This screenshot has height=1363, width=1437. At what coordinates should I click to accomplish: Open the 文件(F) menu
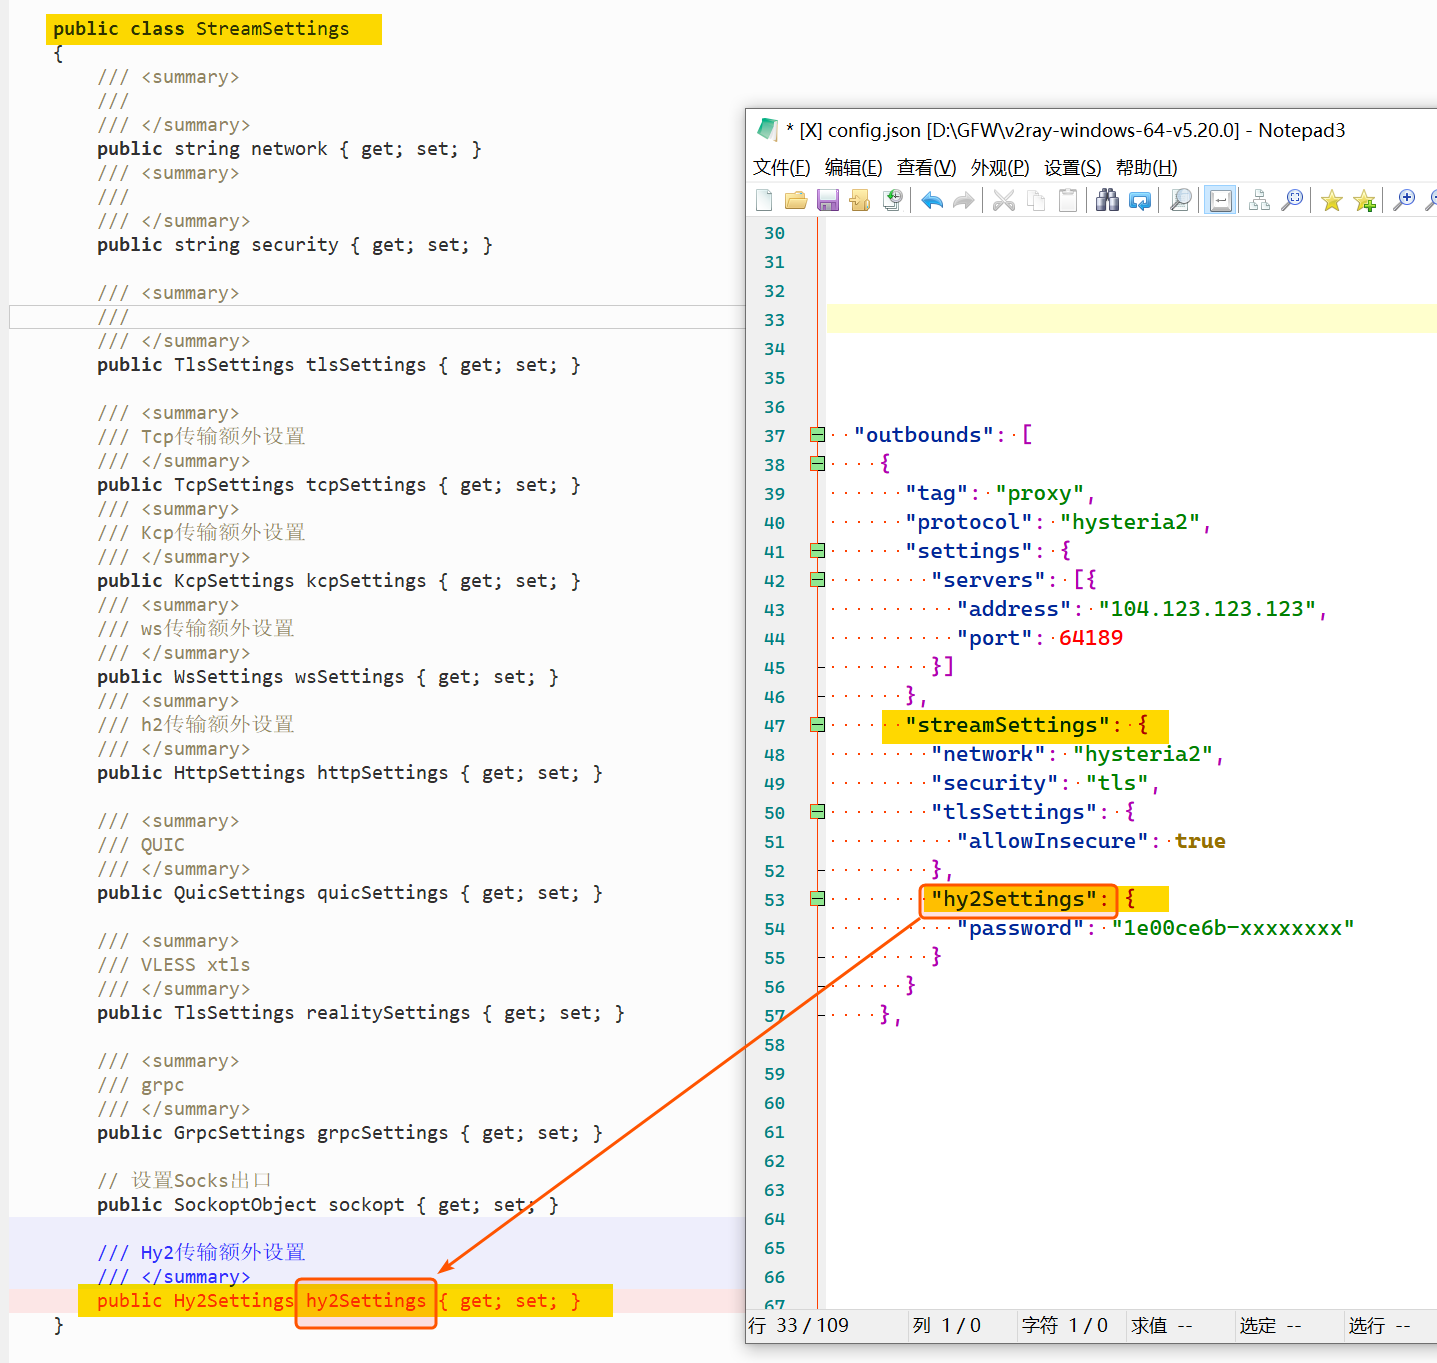pyautogui.click(x=781, y=168)
